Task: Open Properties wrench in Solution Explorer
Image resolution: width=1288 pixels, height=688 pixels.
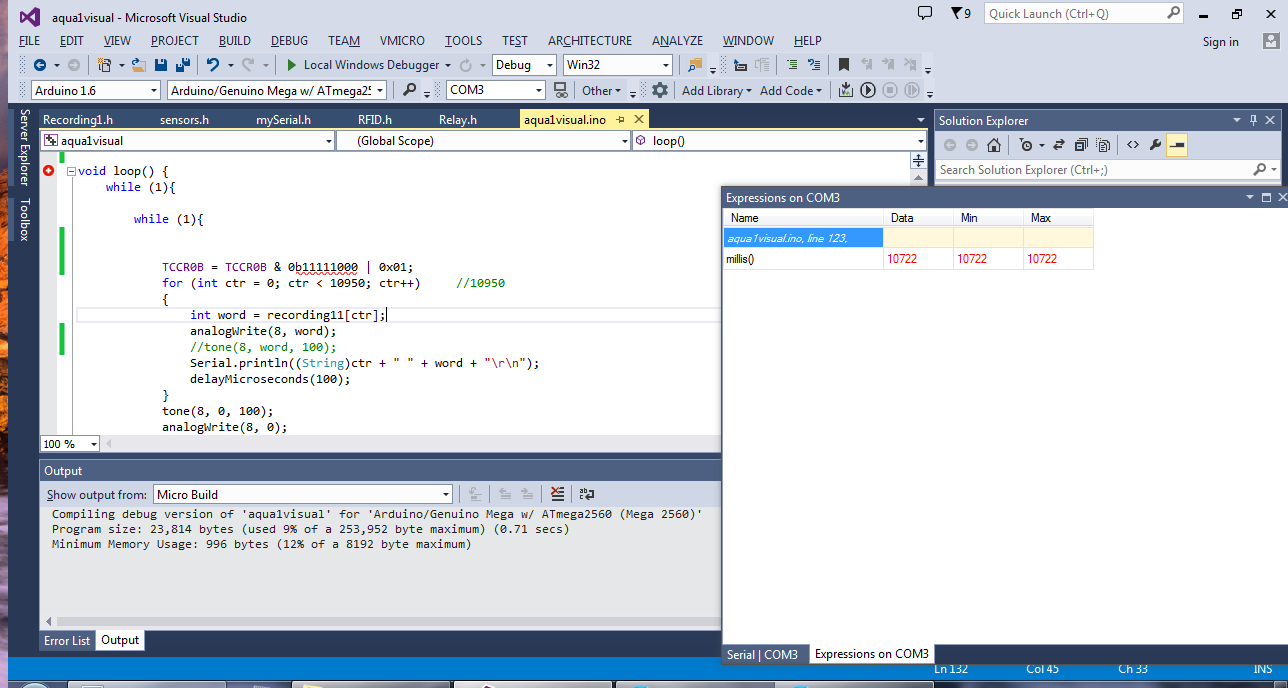Action: [x=1155, y=145]
